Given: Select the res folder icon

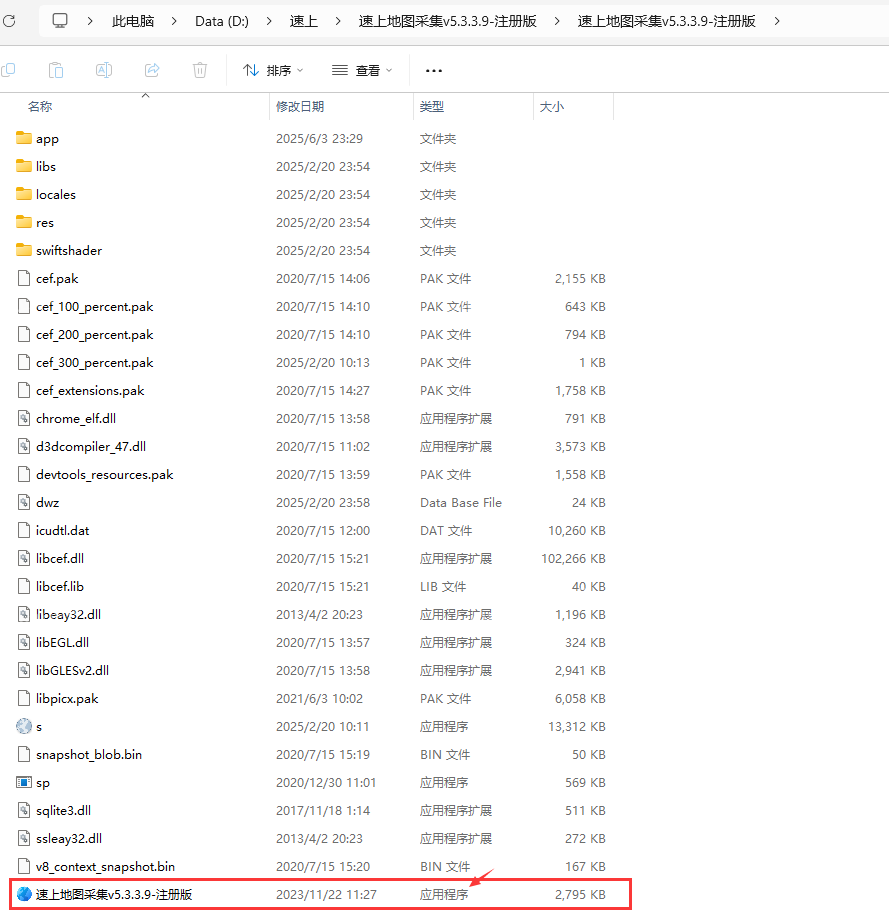Looking at the screenshot, I should [24, 221].
